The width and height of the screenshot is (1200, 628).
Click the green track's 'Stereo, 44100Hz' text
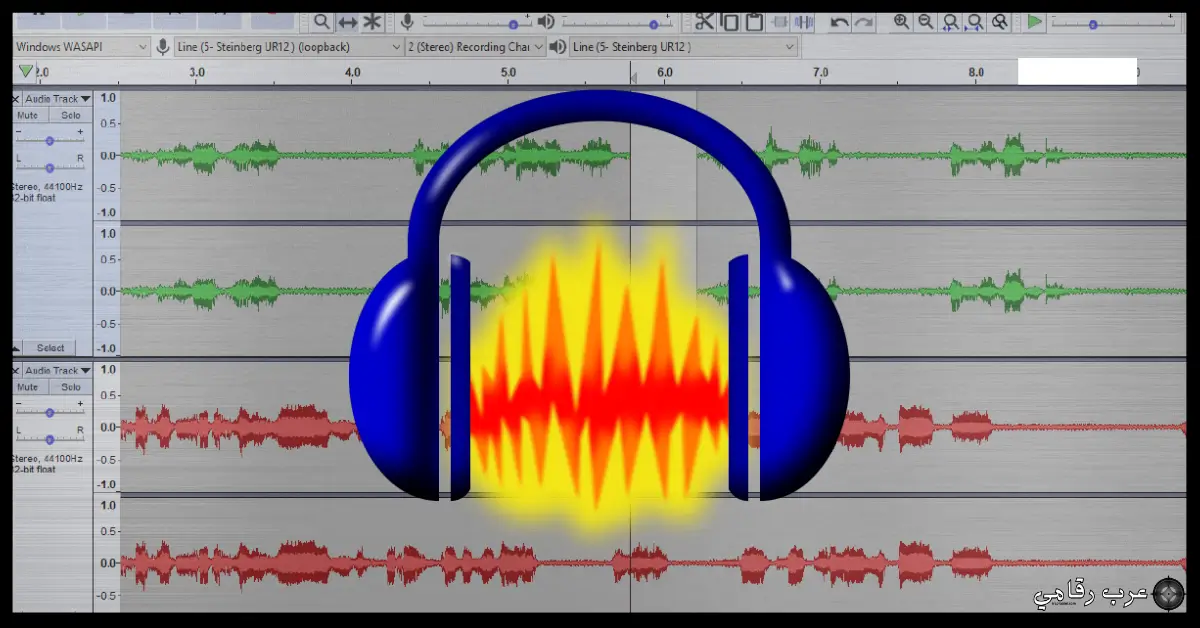point(47,187)
